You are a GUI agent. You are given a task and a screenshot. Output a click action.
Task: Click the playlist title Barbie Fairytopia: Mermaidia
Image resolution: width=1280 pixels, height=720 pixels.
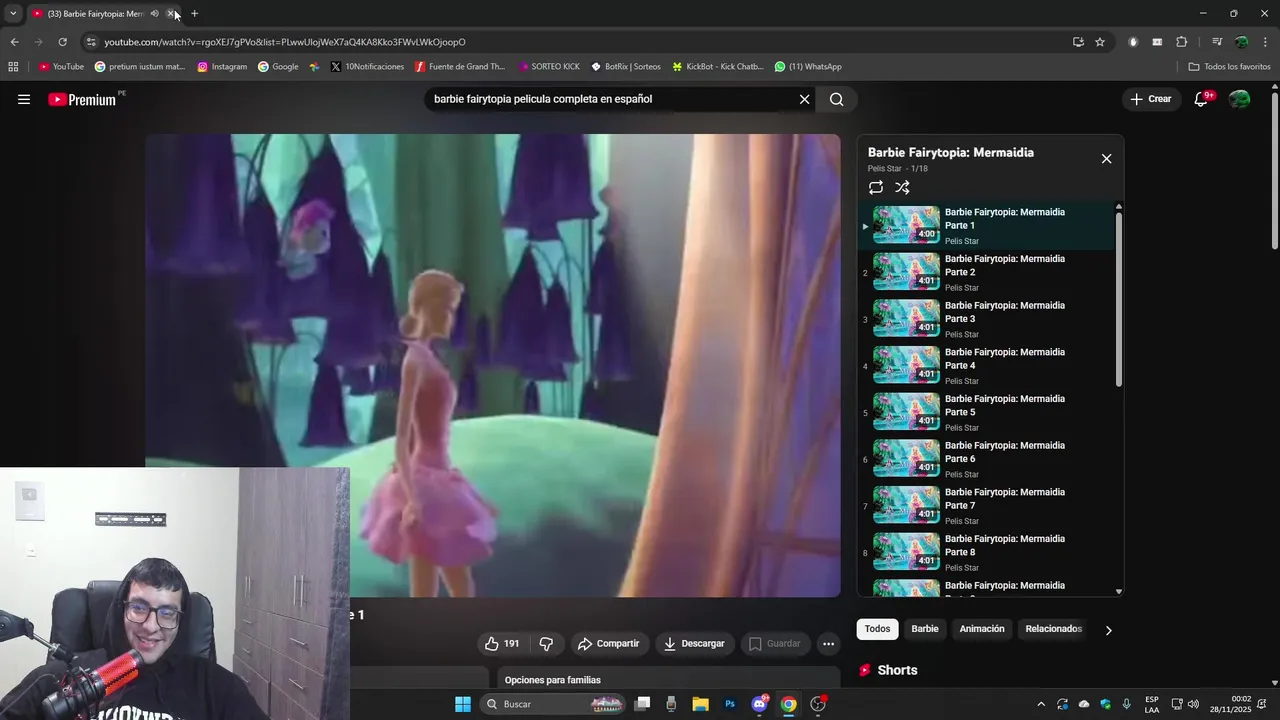951,152
